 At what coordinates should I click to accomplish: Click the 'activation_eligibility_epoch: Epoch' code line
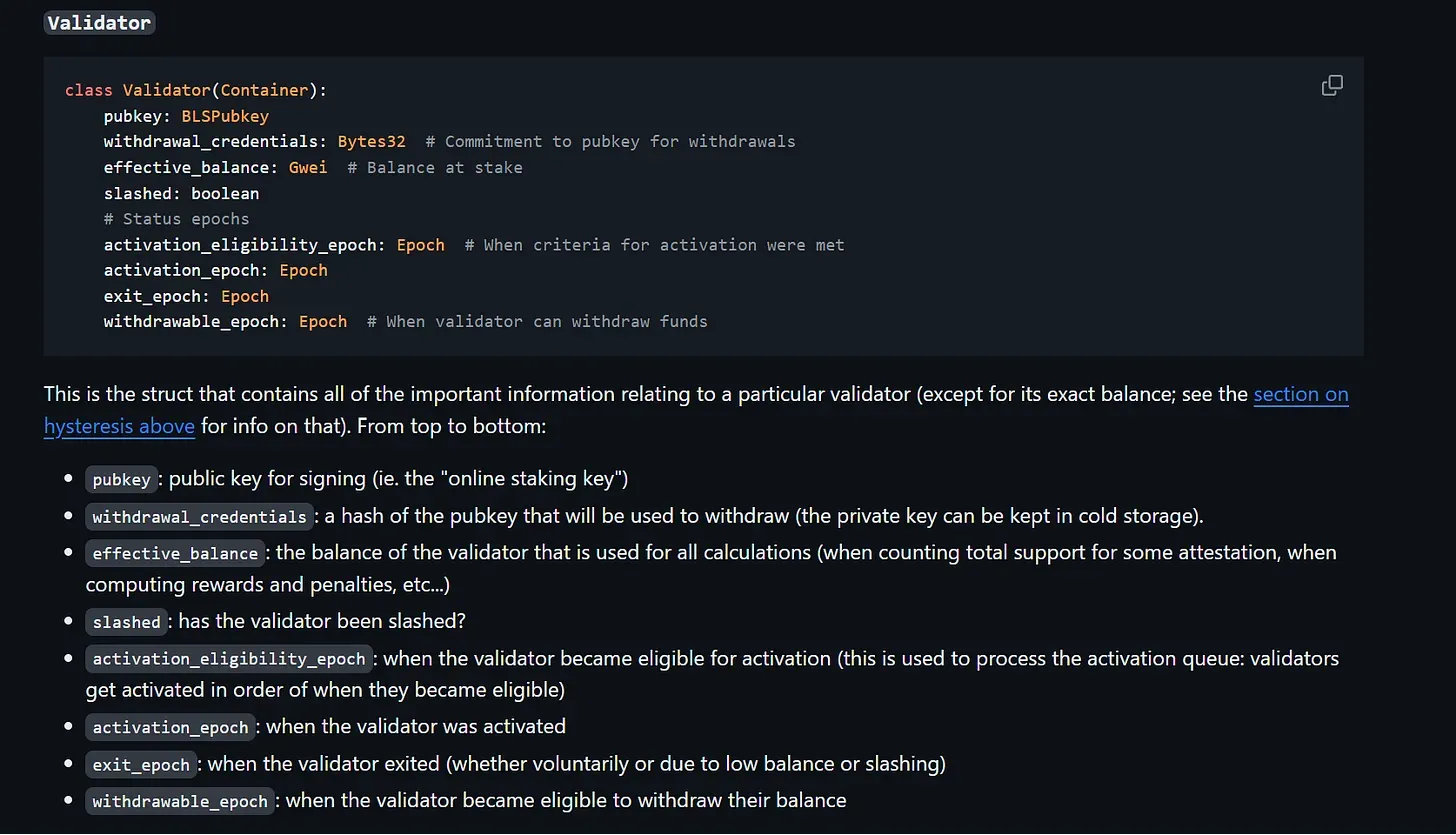tap(274, 245)
